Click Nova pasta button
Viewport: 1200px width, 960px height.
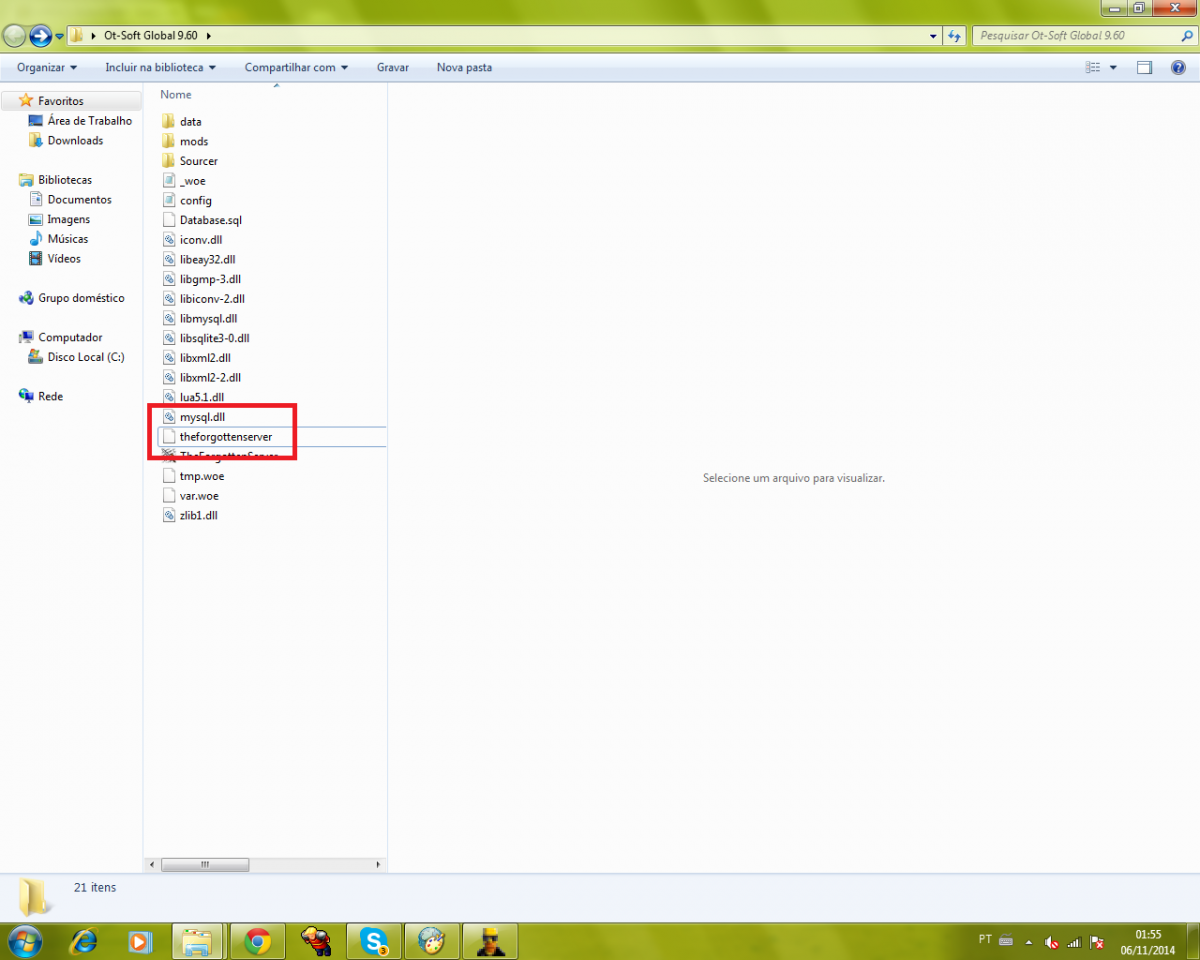point(464,68)
